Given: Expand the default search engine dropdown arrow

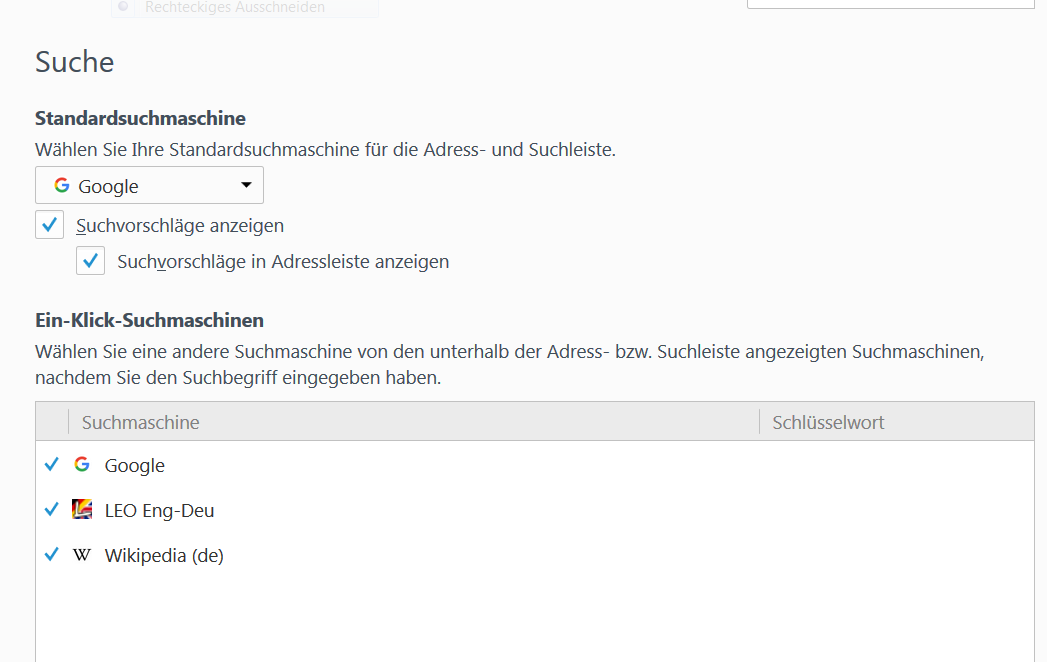Looking at the screenshot, I should tap(246, 186).
